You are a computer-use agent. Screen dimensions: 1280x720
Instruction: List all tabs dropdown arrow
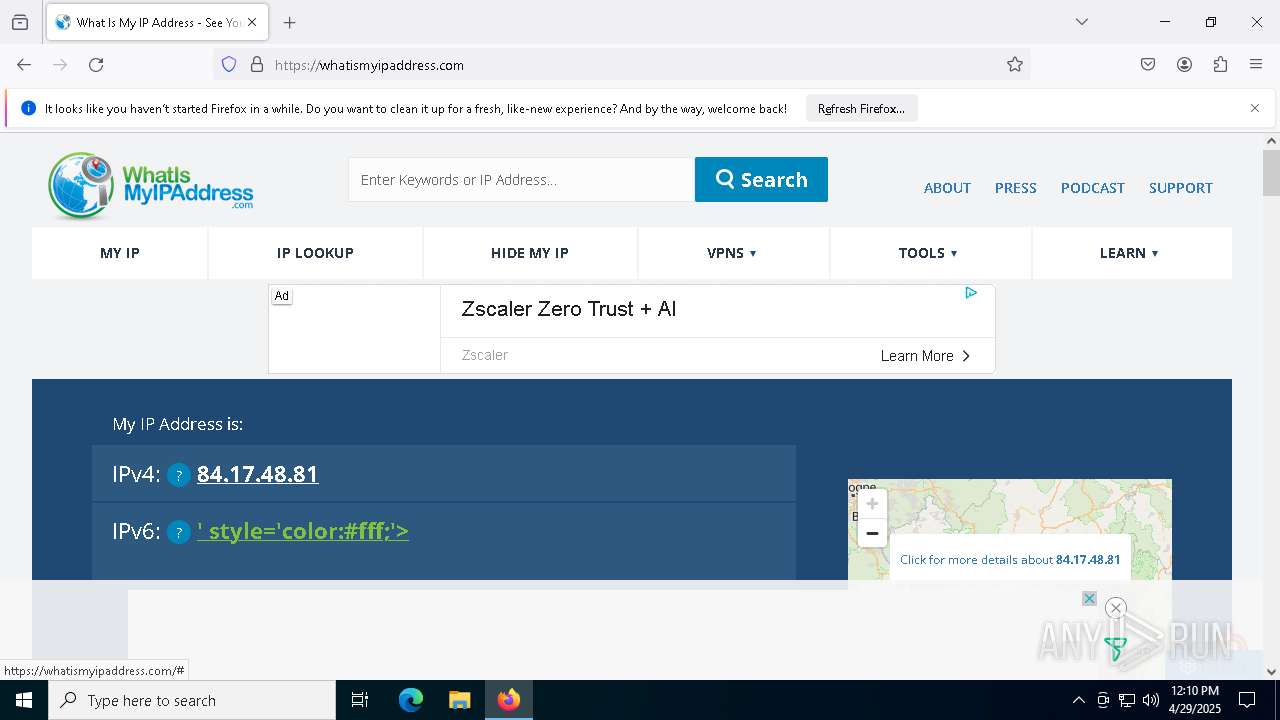1082,22
